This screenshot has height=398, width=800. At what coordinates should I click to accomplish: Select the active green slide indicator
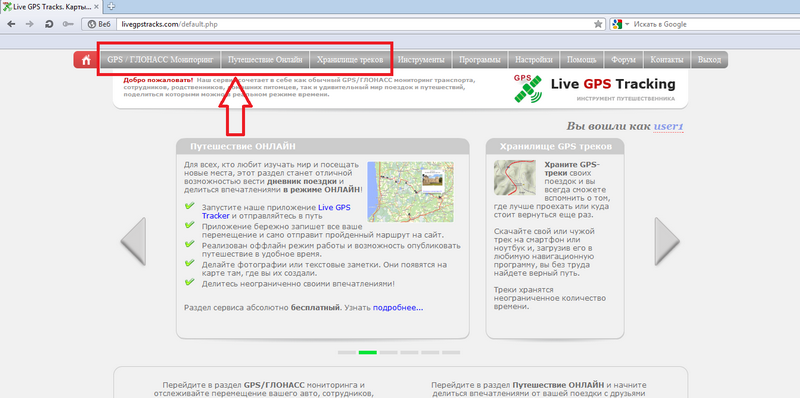(367, 352)
